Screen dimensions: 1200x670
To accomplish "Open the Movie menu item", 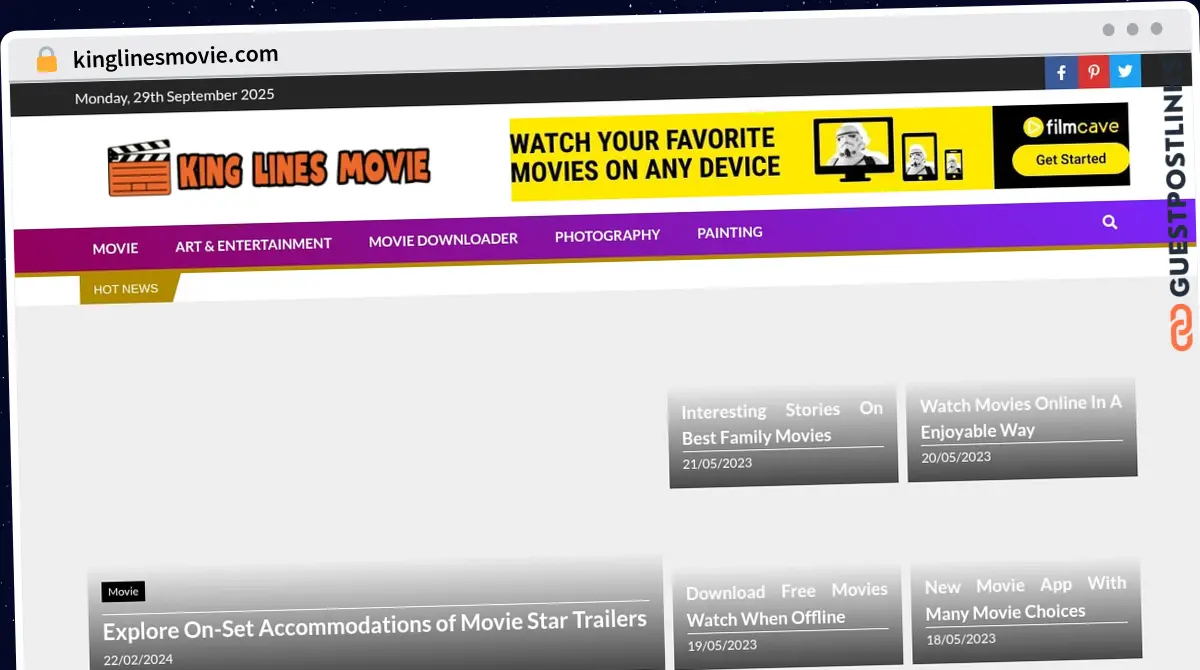I will 115,248.
